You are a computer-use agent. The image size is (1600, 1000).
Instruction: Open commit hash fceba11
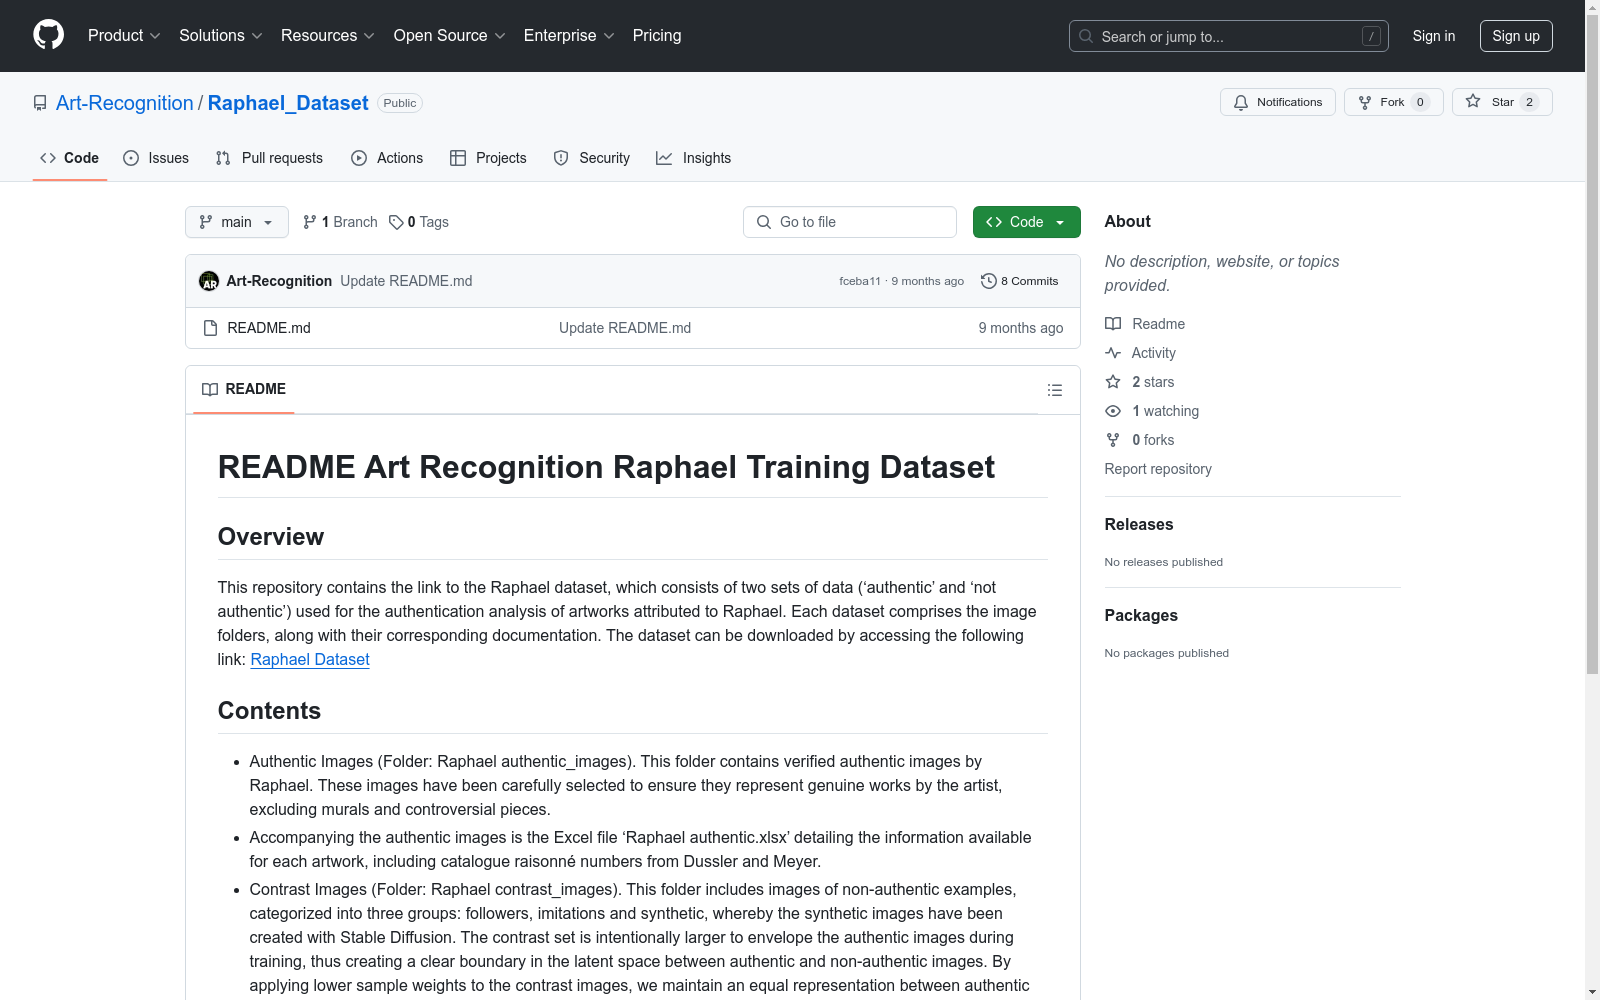coord(860,281)
